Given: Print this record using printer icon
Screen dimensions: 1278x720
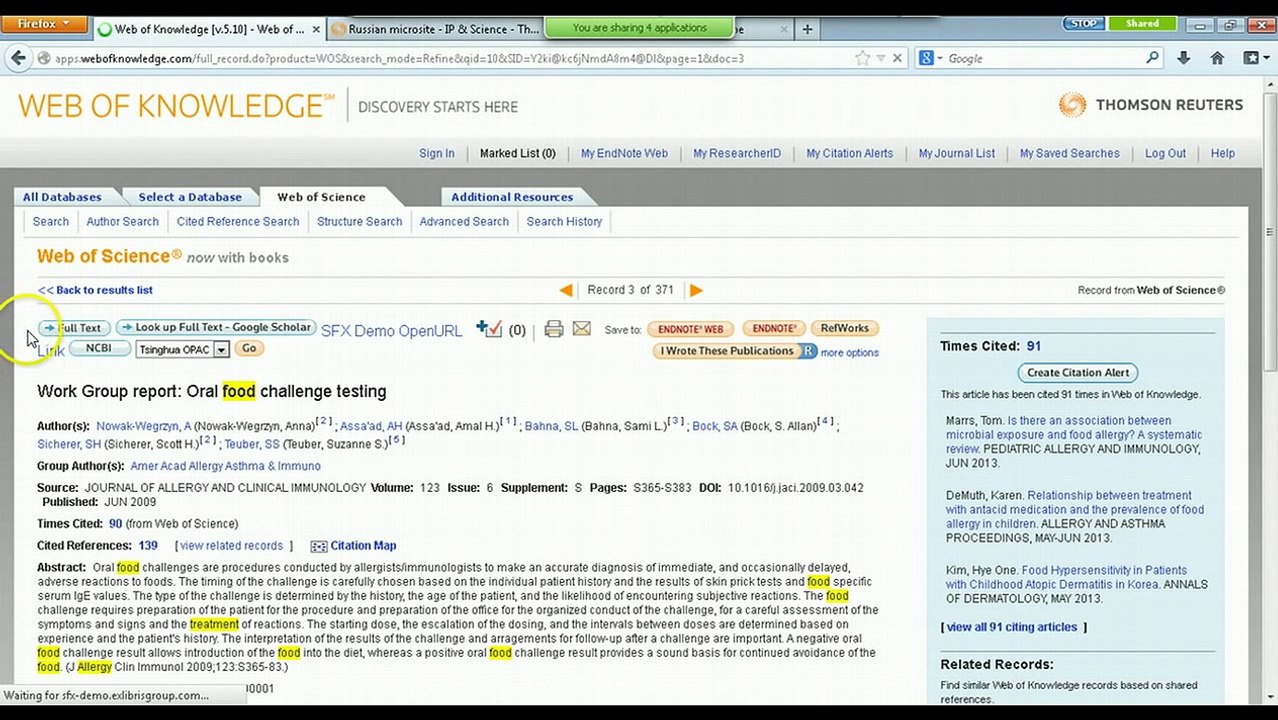Looking at the screenshot, I should coord(554,329).
